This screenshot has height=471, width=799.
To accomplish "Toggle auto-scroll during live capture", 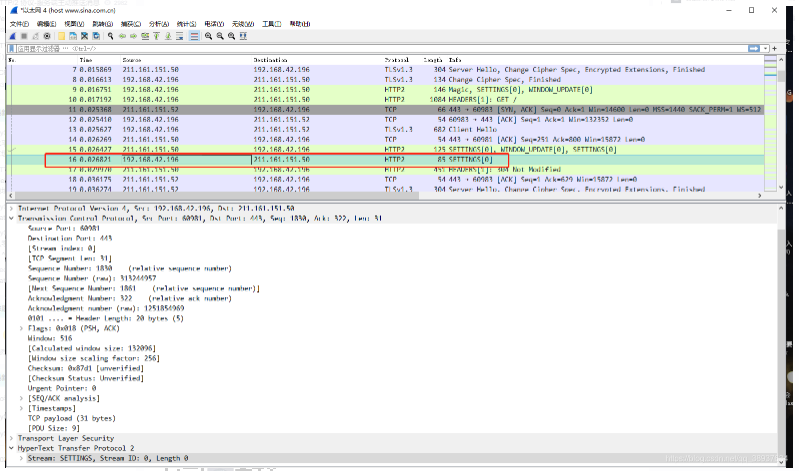I will coord(180,36).
